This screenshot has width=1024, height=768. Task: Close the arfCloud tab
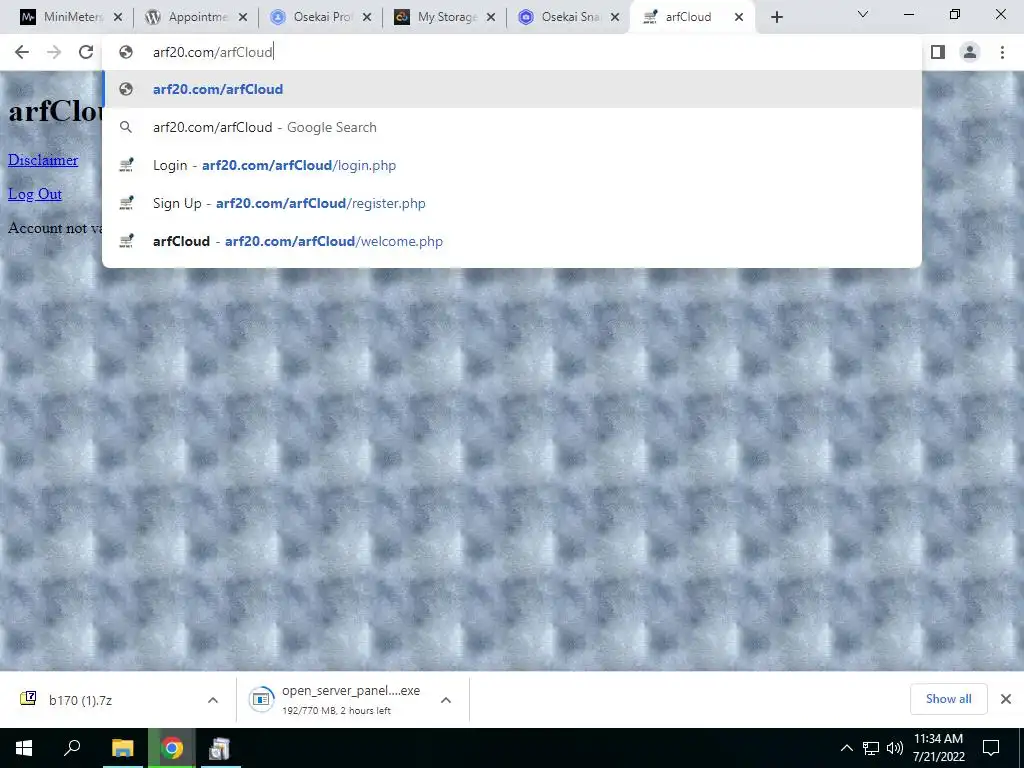point(739,17)
